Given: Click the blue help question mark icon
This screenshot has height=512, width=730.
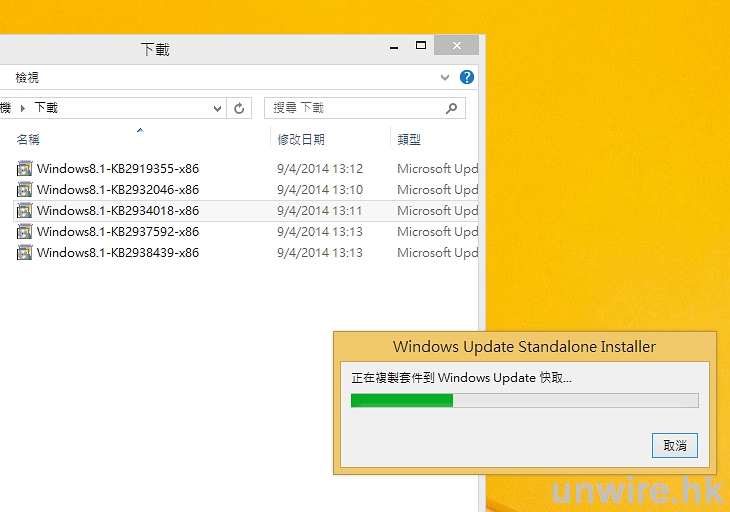Looking at the screenshot, I should pos(466,77).
